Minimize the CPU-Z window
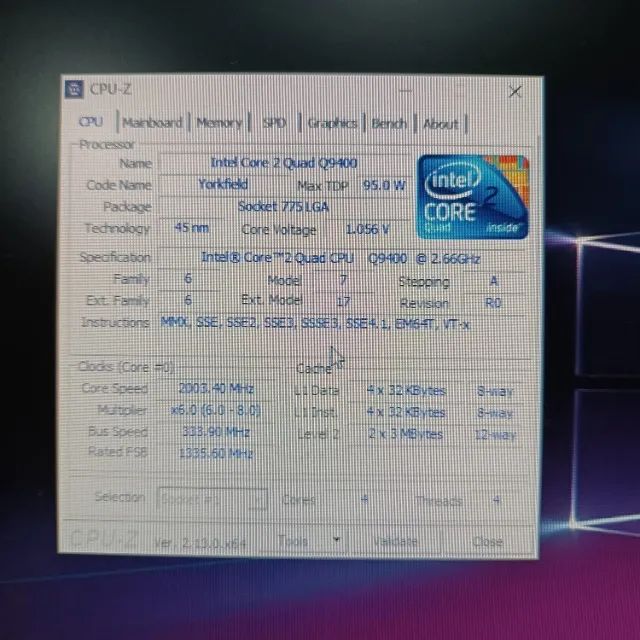The height and width of the screenshot is (640, 640). click(405, 91)
